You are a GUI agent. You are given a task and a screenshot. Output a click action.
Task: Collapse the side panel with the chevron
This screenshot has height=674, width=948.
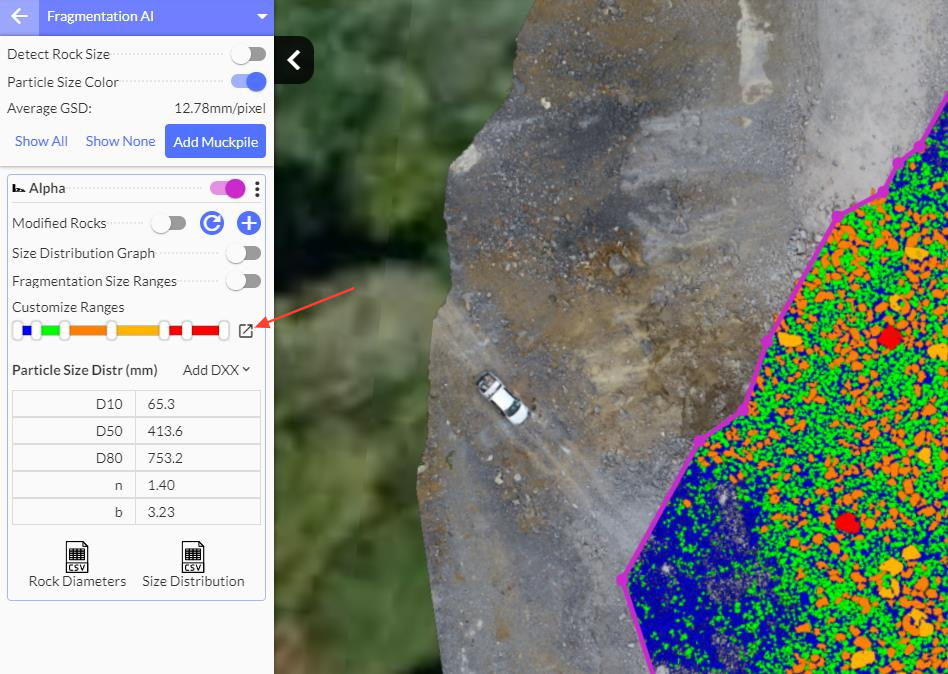point(294,60)
